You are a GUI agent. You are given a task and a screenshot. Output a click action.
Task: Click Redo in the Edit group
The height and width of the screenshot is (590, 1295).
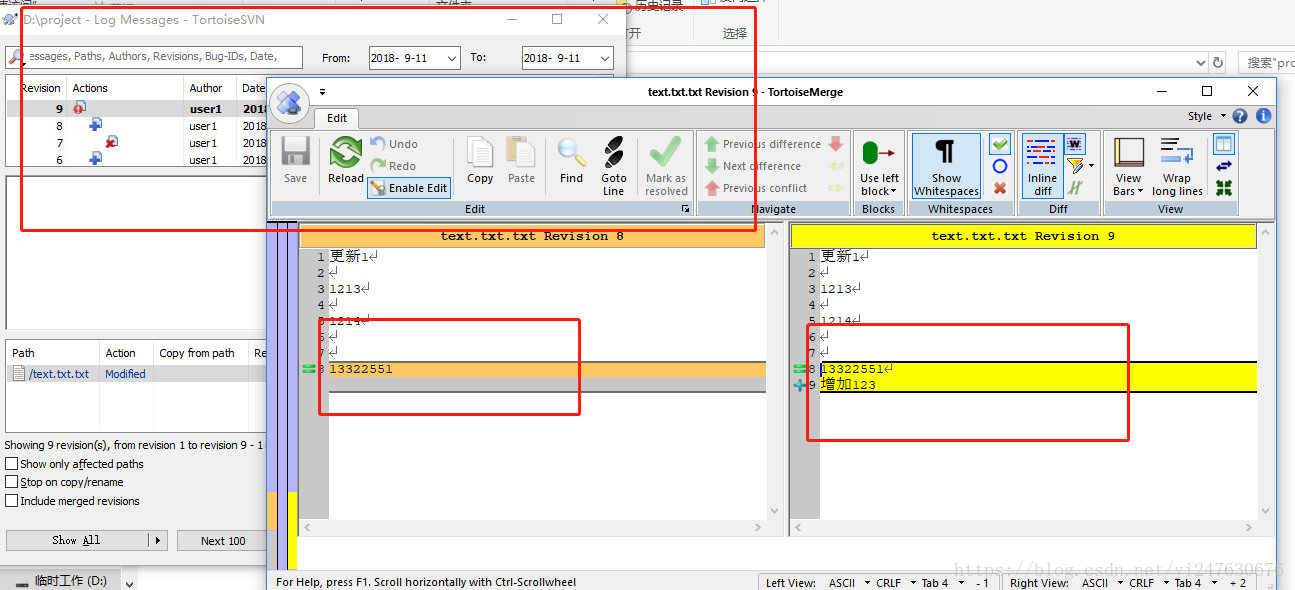(393, 166)
